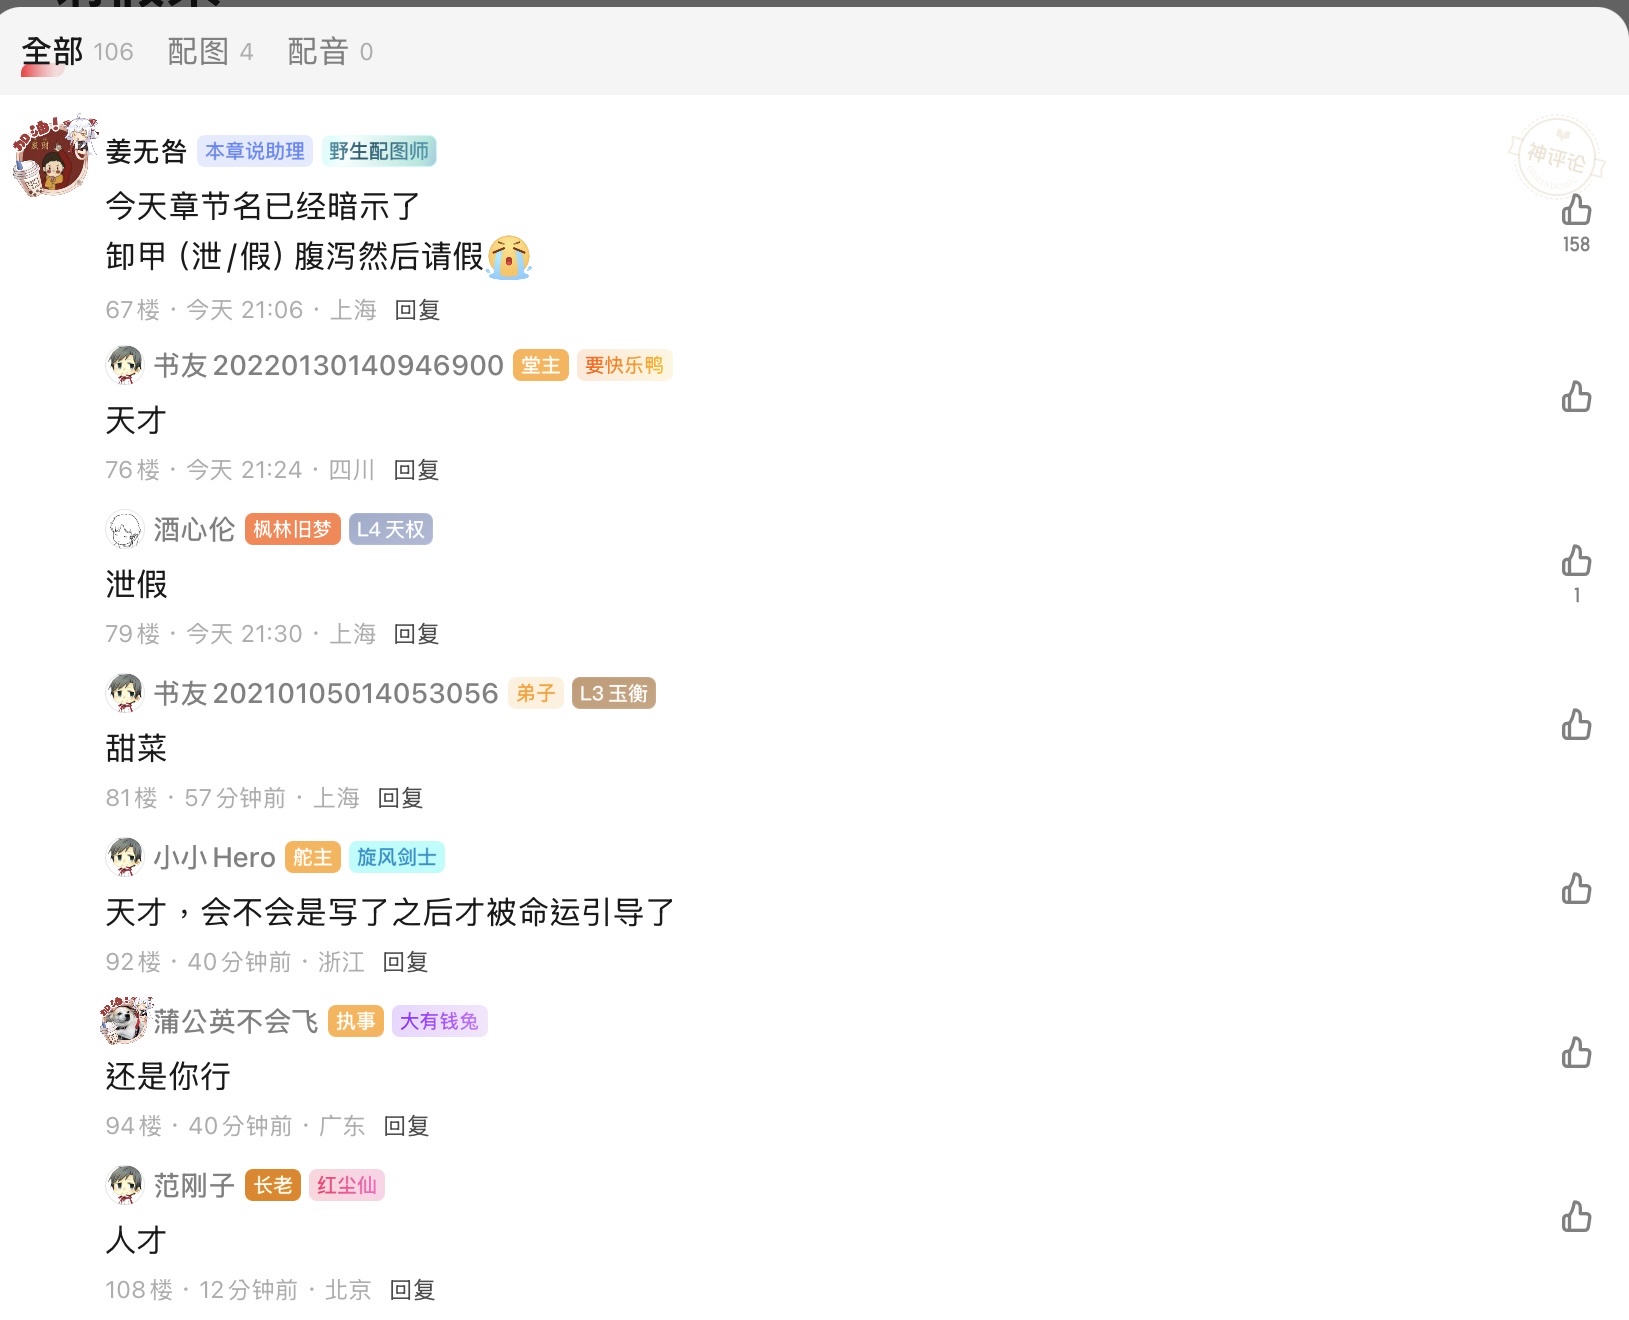Like 蒲公英不会飞's 还是你行 comment
The image size is (1629, 1320).
[x=1576, y=1053]
